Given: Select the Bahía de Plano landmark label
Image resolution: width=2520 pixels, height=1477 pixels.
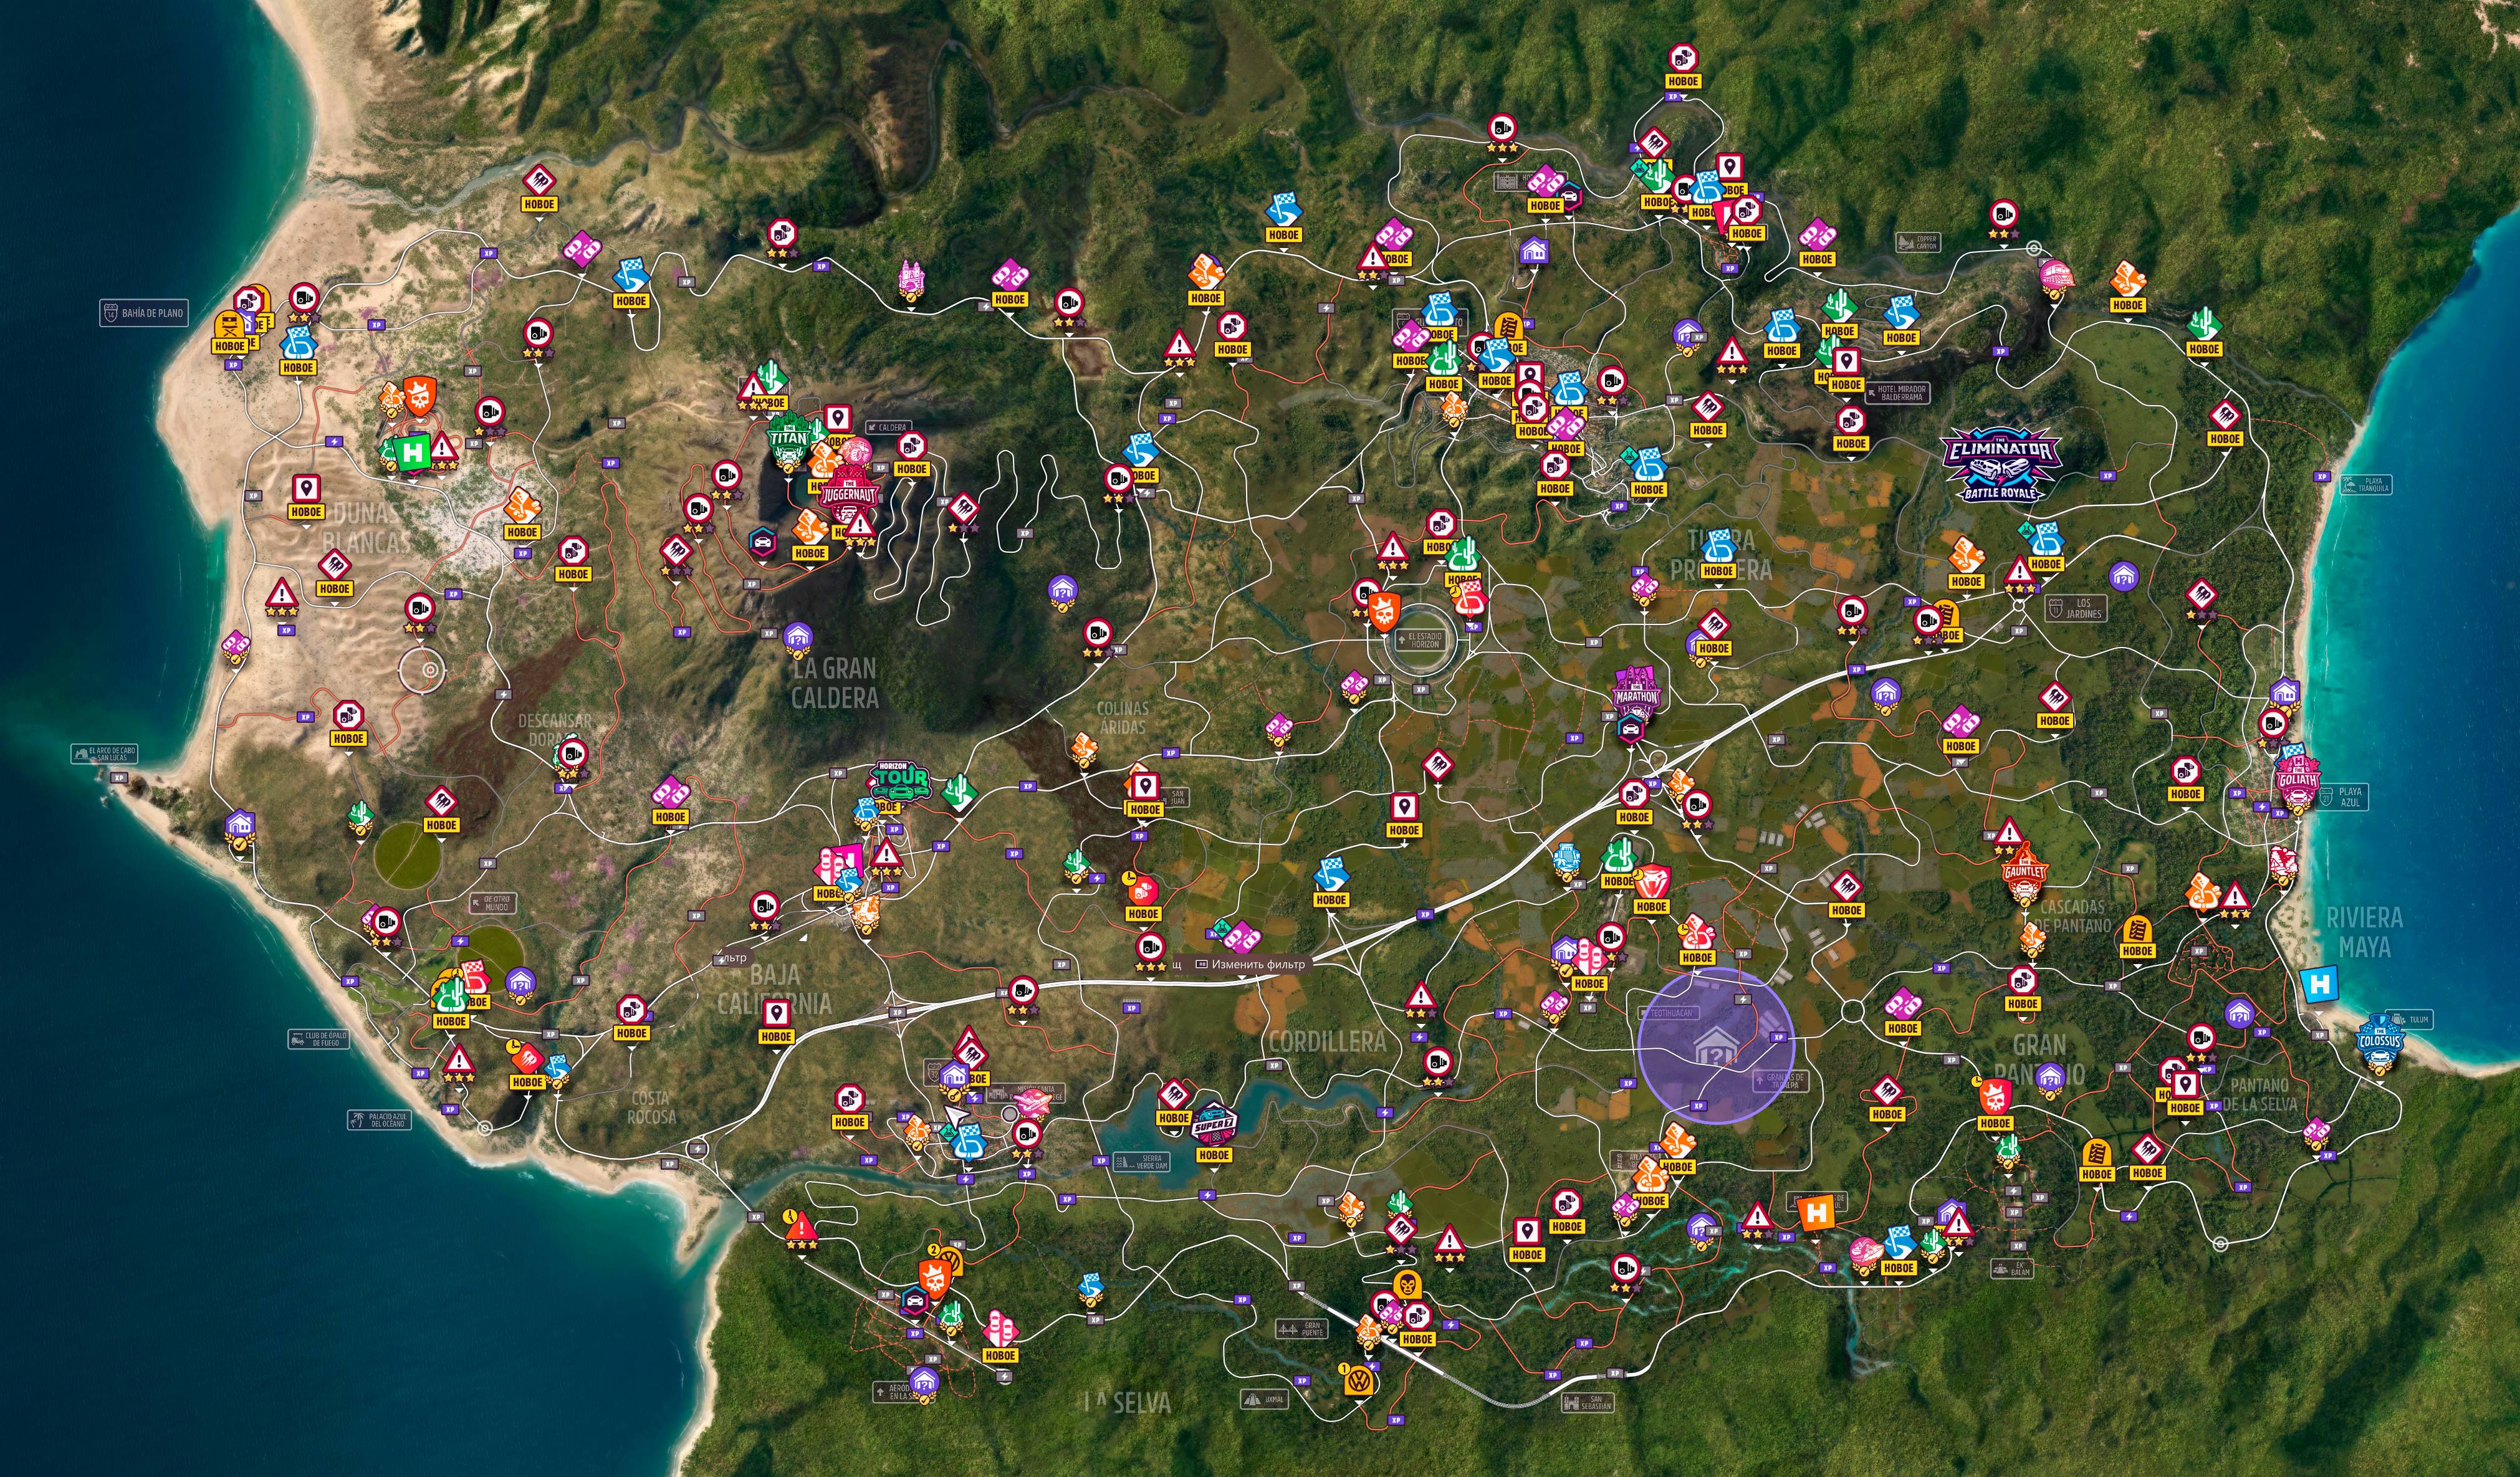Looking at the screenshot, I should tap(143, 313).
